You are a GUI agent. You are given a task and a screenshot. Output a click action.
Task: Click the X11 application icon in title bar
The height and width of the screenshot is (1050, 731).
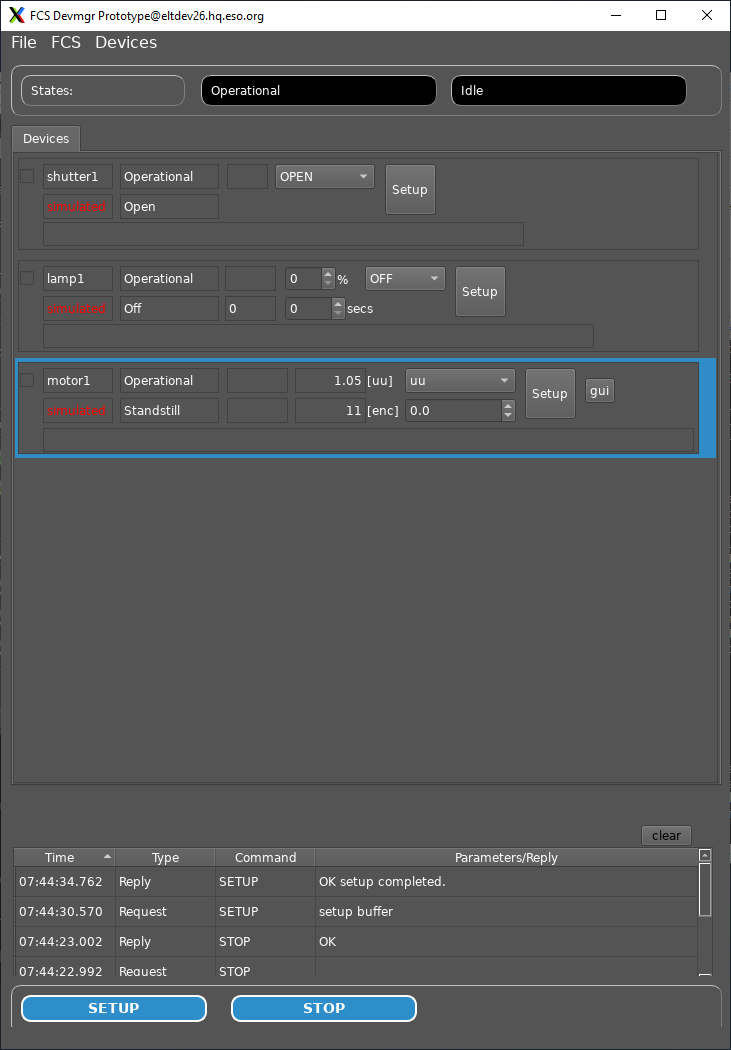[x=16, y=15]
